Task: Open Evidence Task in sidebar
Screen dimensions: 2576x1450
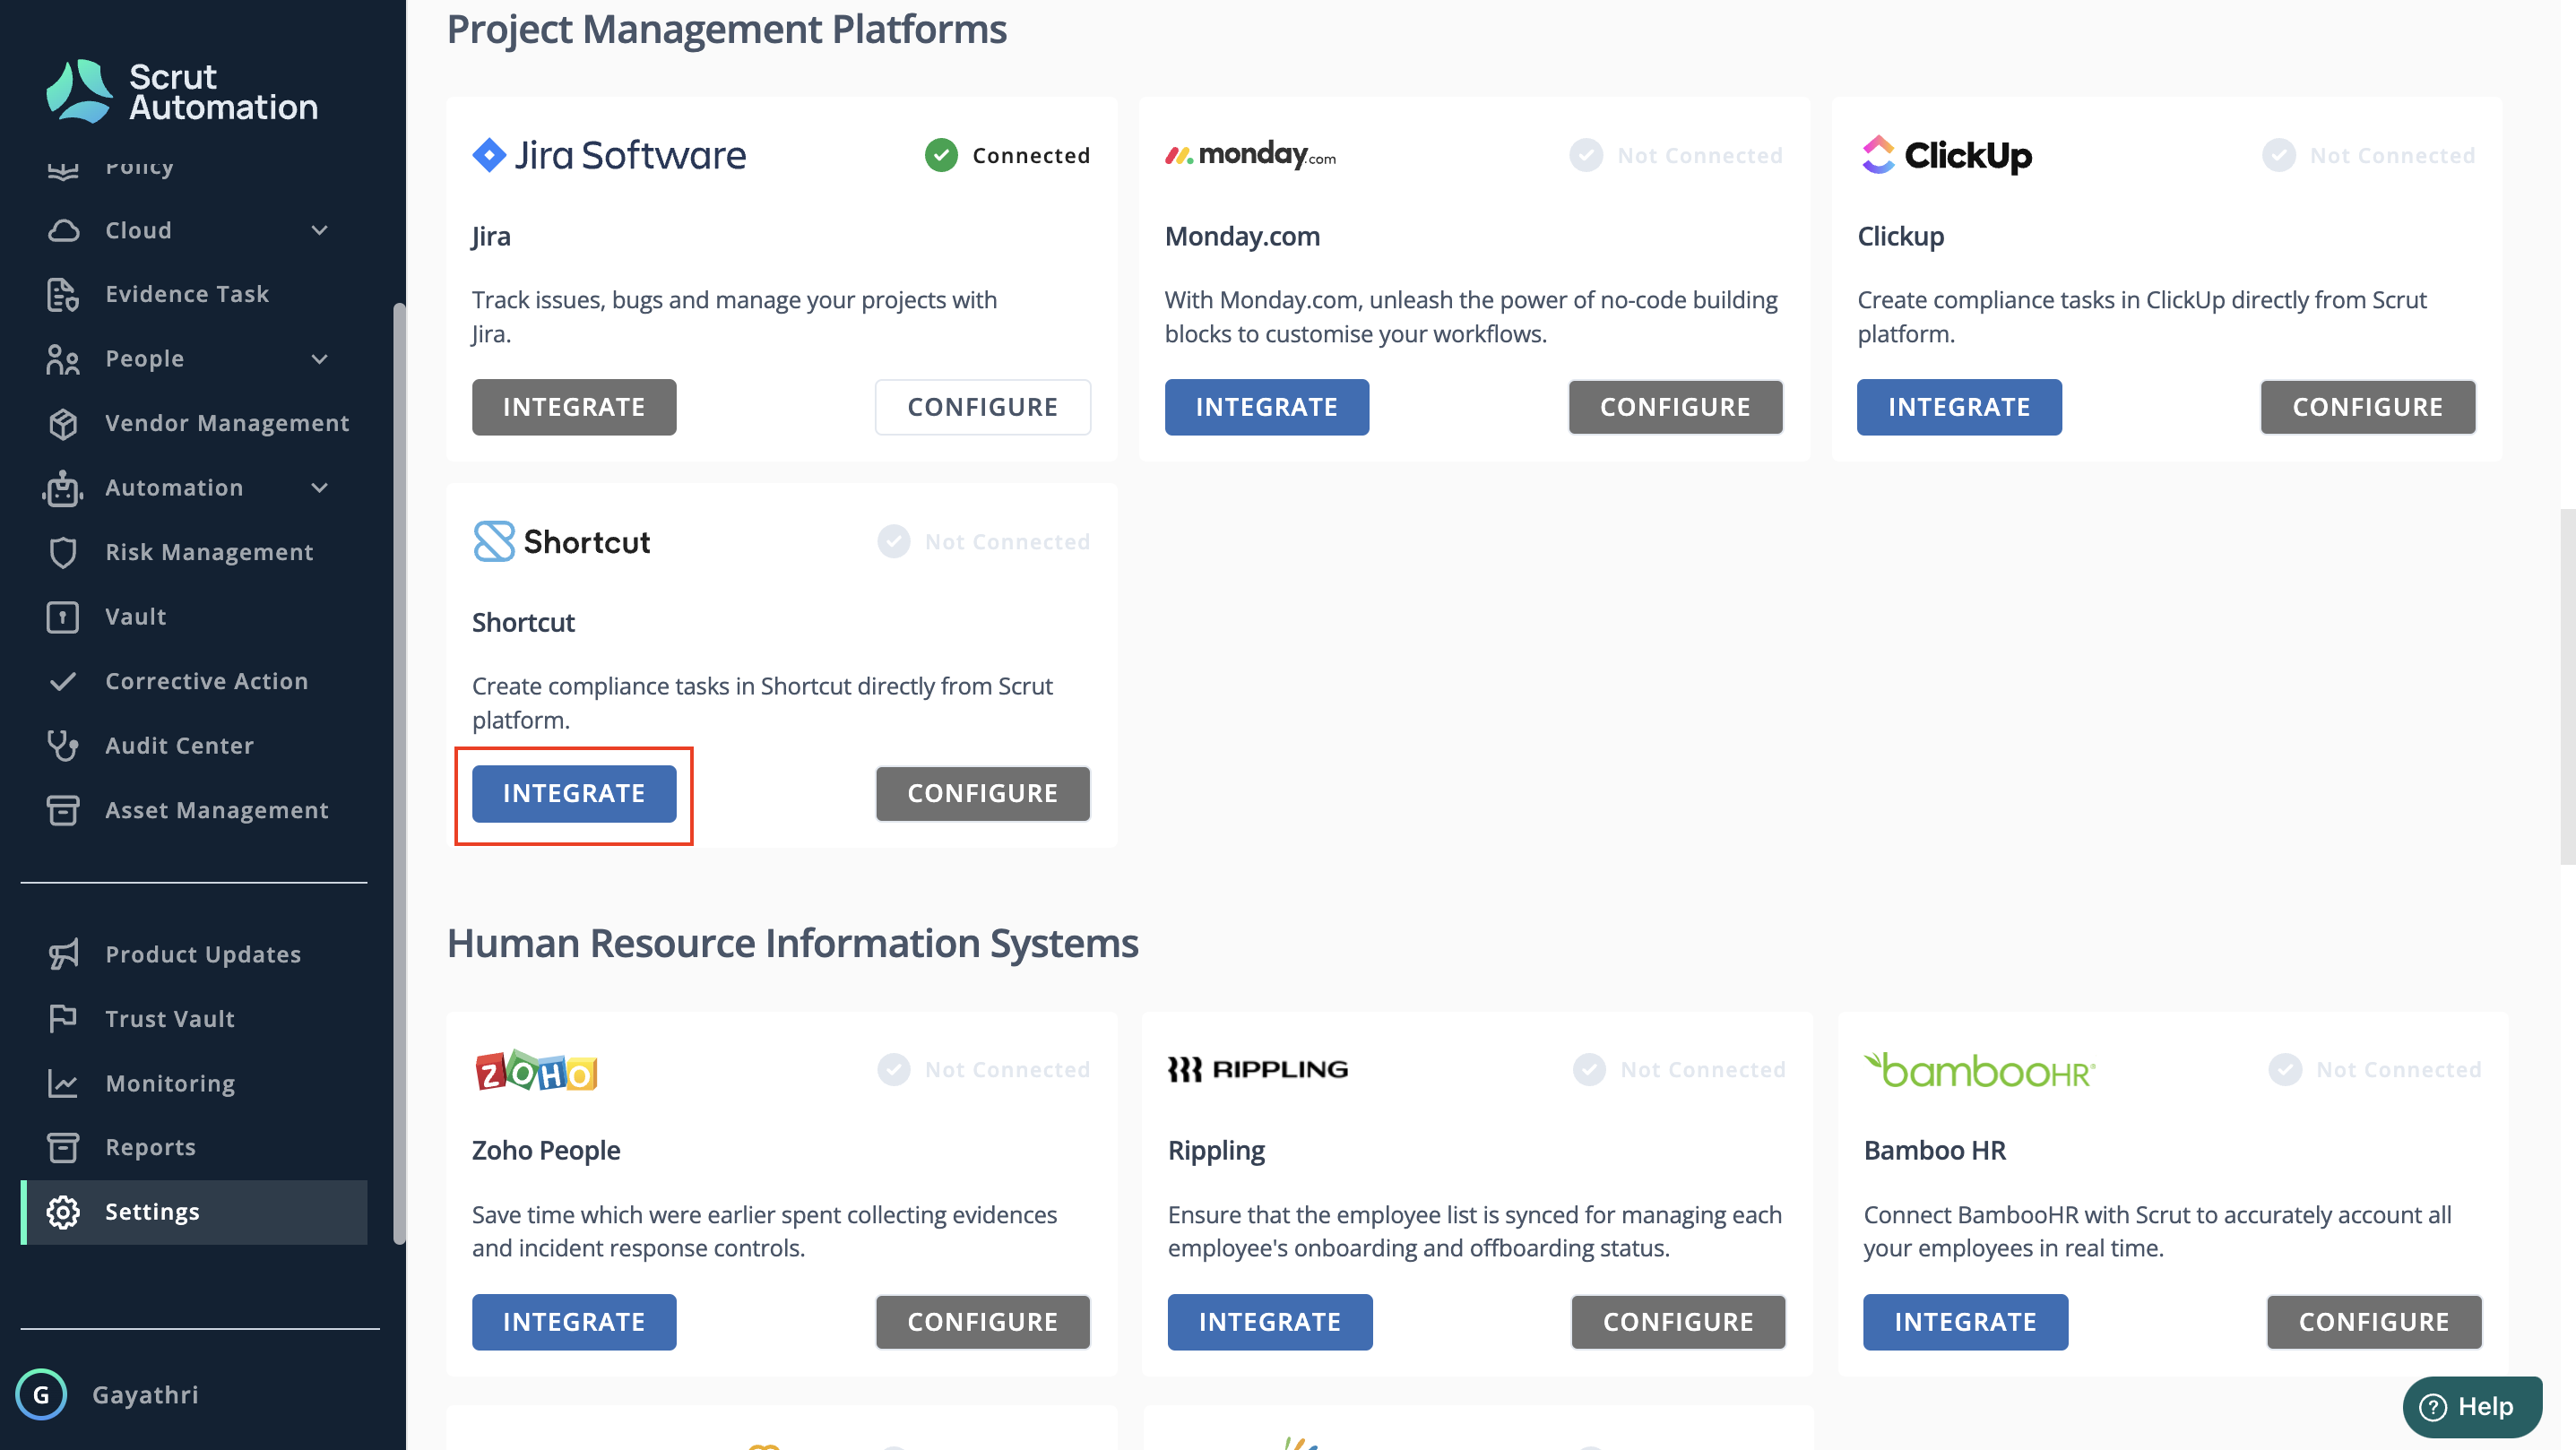Action: tap(187, 294)
